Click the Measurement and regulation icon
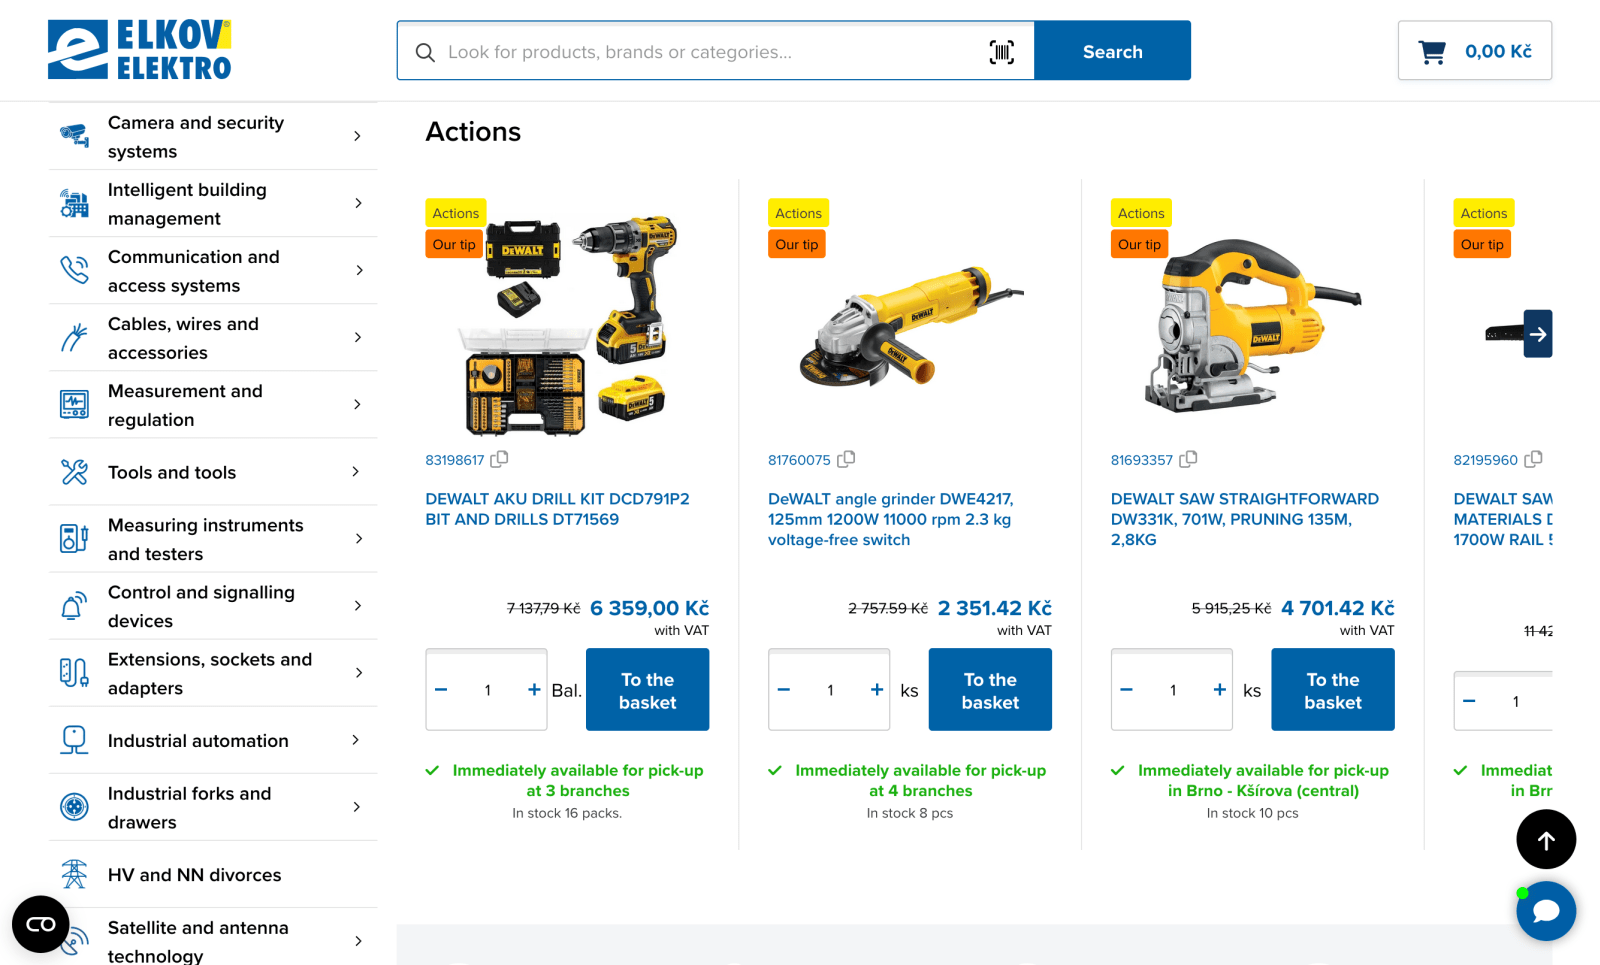Viewport: 1600px width, 965px height. tap(74, 404)
